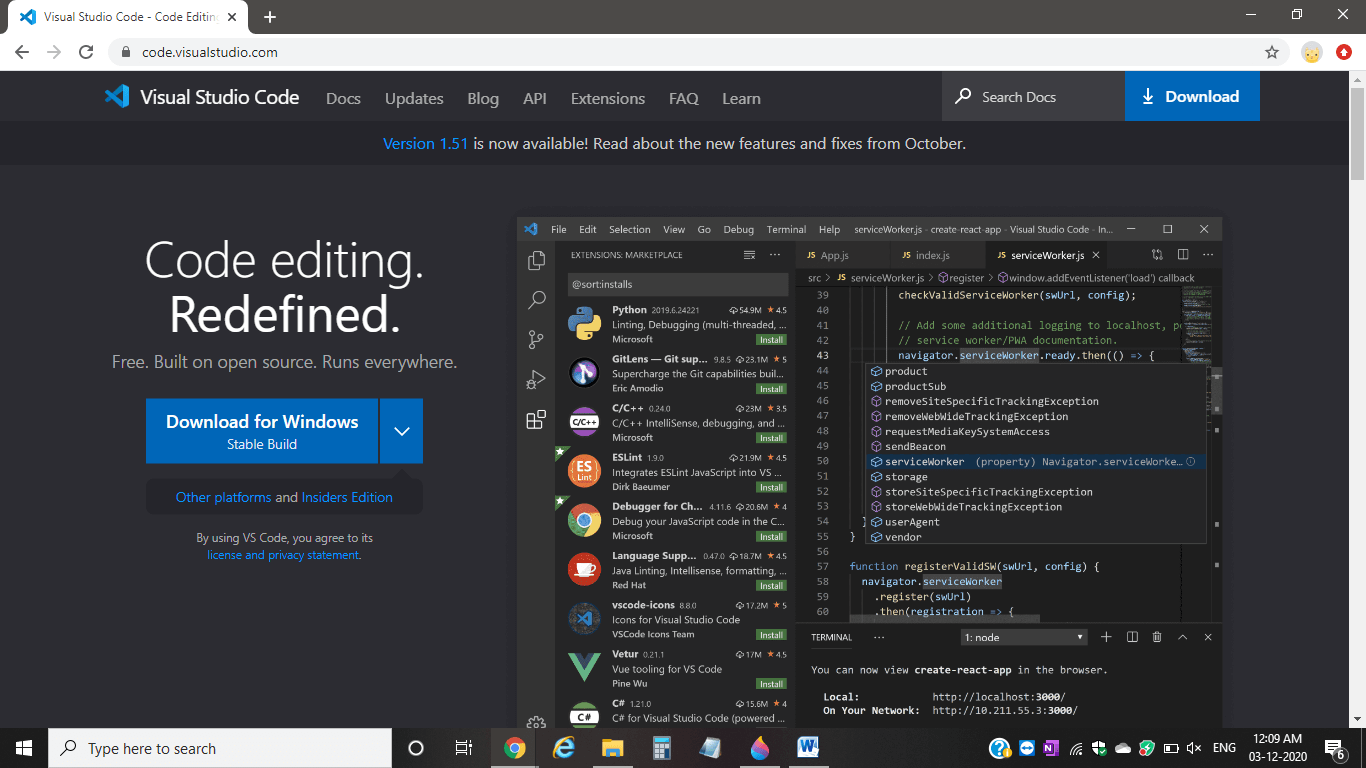
Task: Open the ellipsis menu beside the Terminal label
Action: (879, 637)
